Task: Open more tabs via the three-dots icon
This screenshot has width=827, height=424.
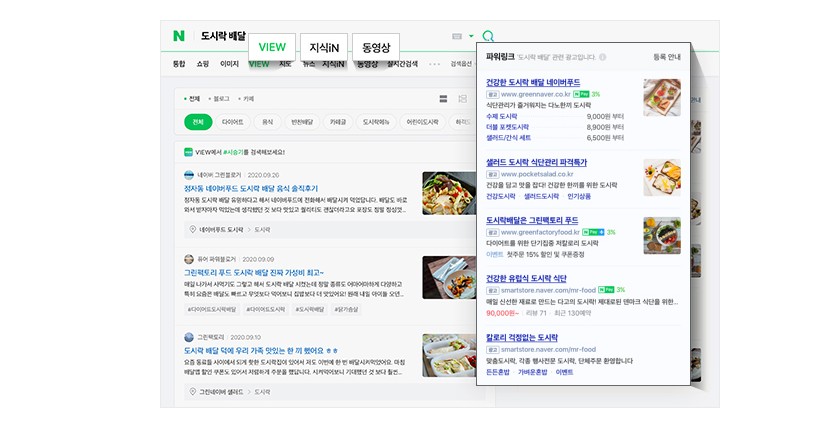Action: (x=434, y=64)
